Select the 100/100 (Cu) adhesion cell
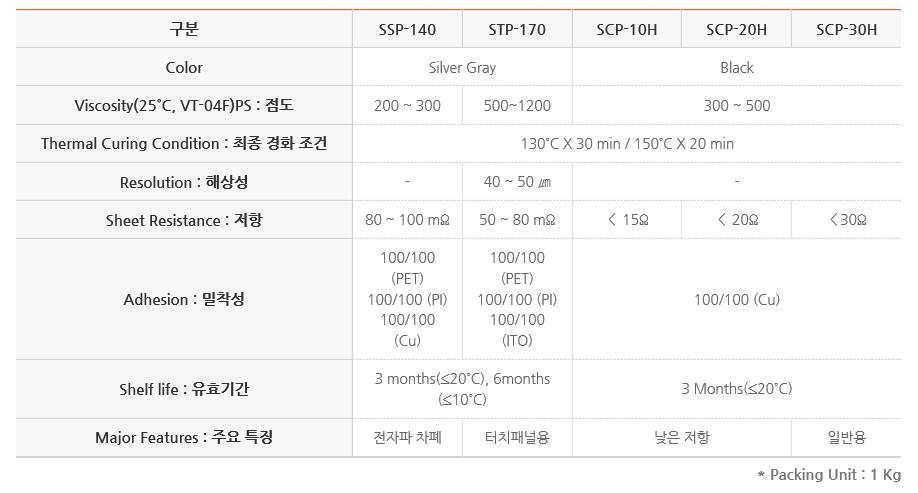 [x=737, y=299]
